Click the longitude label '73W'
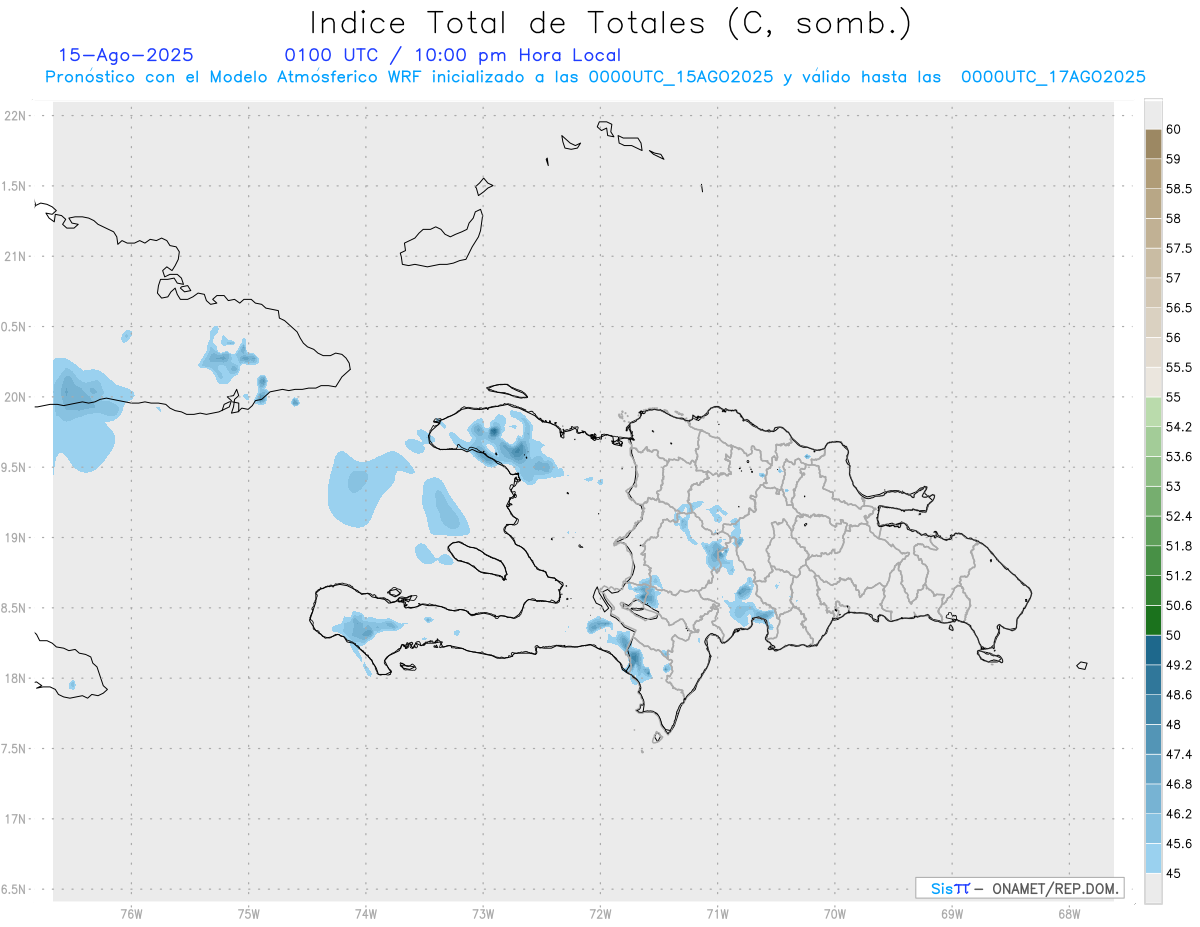 tap(483, 914)
